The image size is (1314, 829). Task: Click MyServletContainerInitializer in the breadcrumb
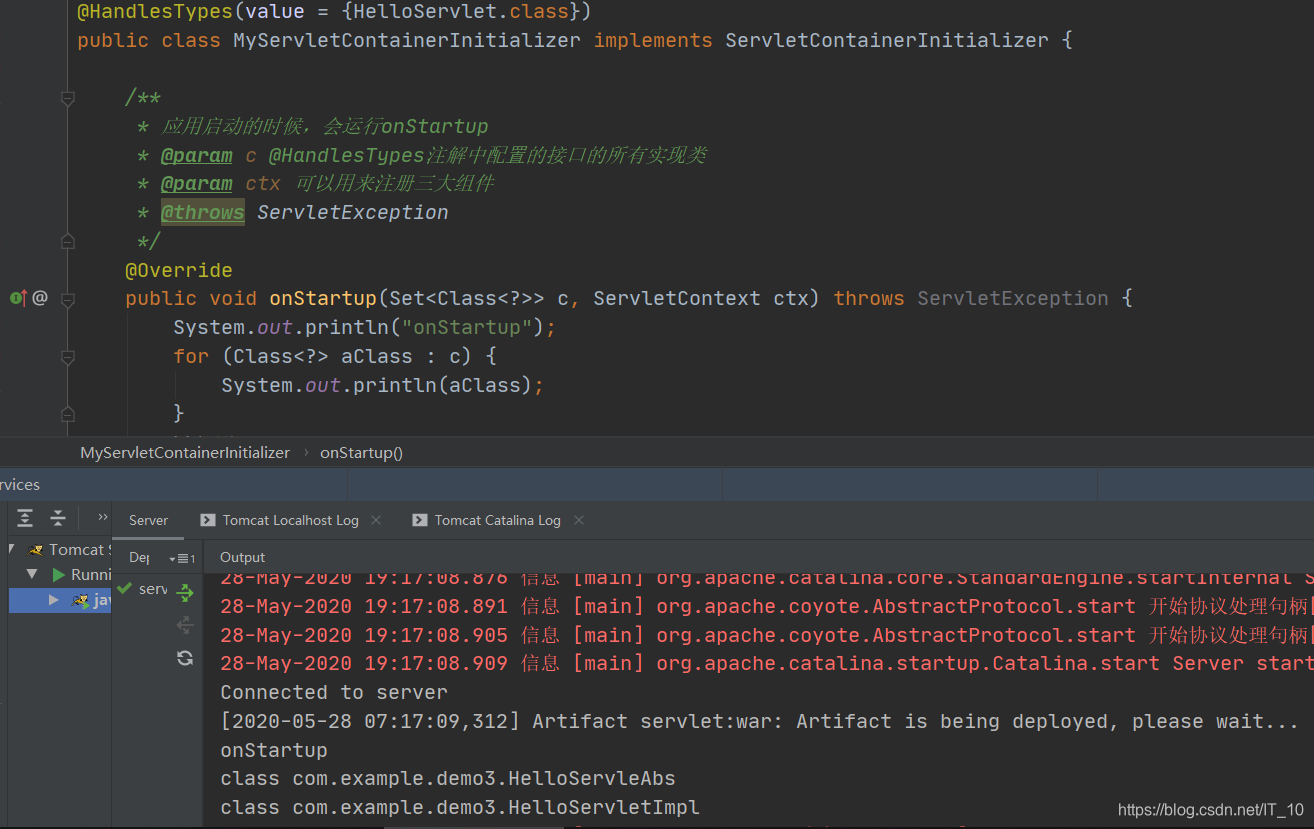pos(185,453)
